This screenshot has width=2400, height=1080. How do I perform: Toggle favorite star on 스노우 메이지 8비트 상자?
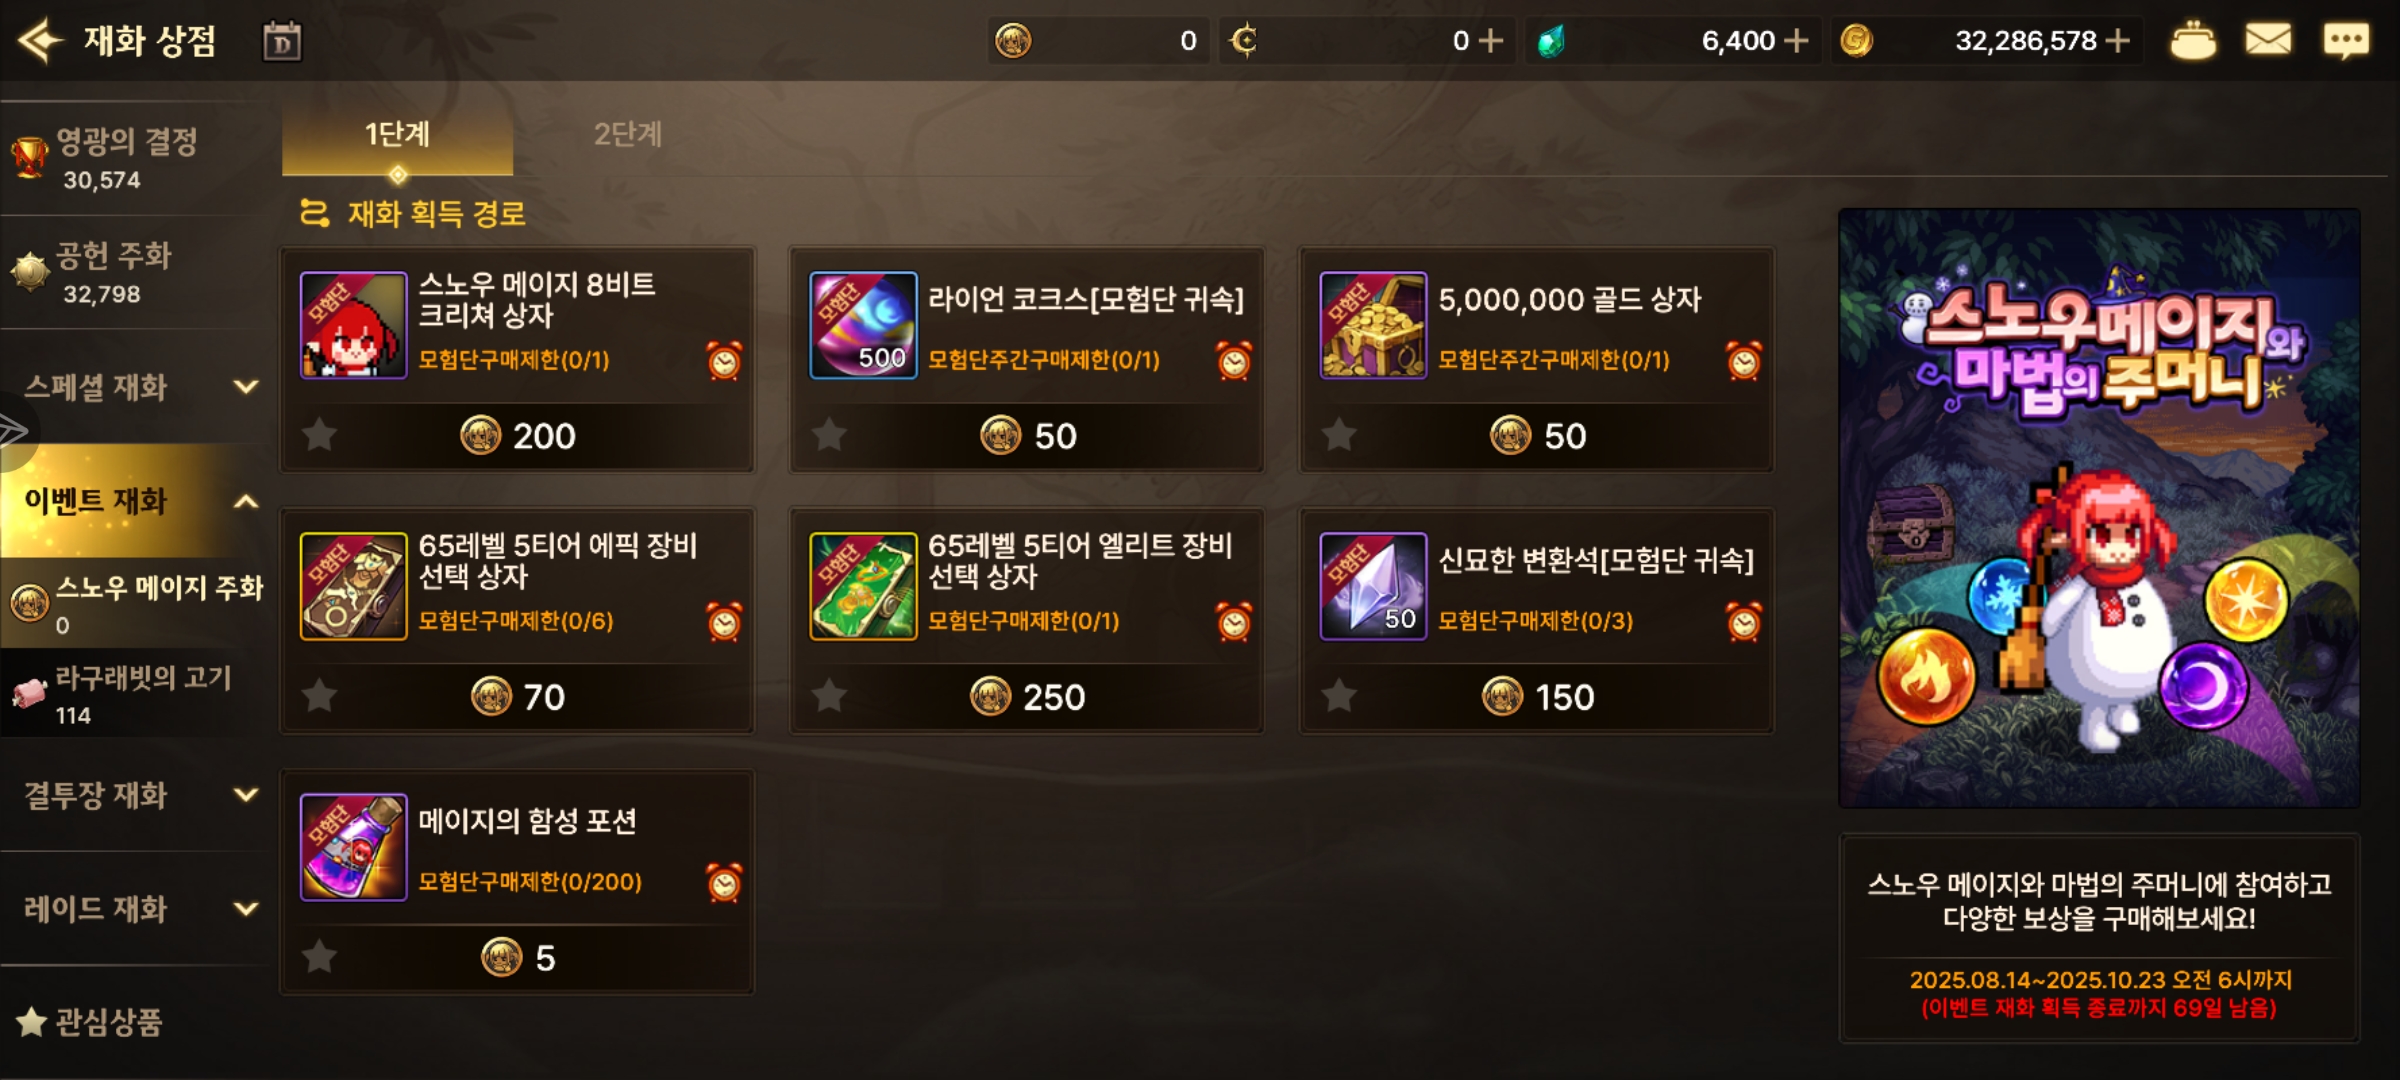tap(320, 435)
